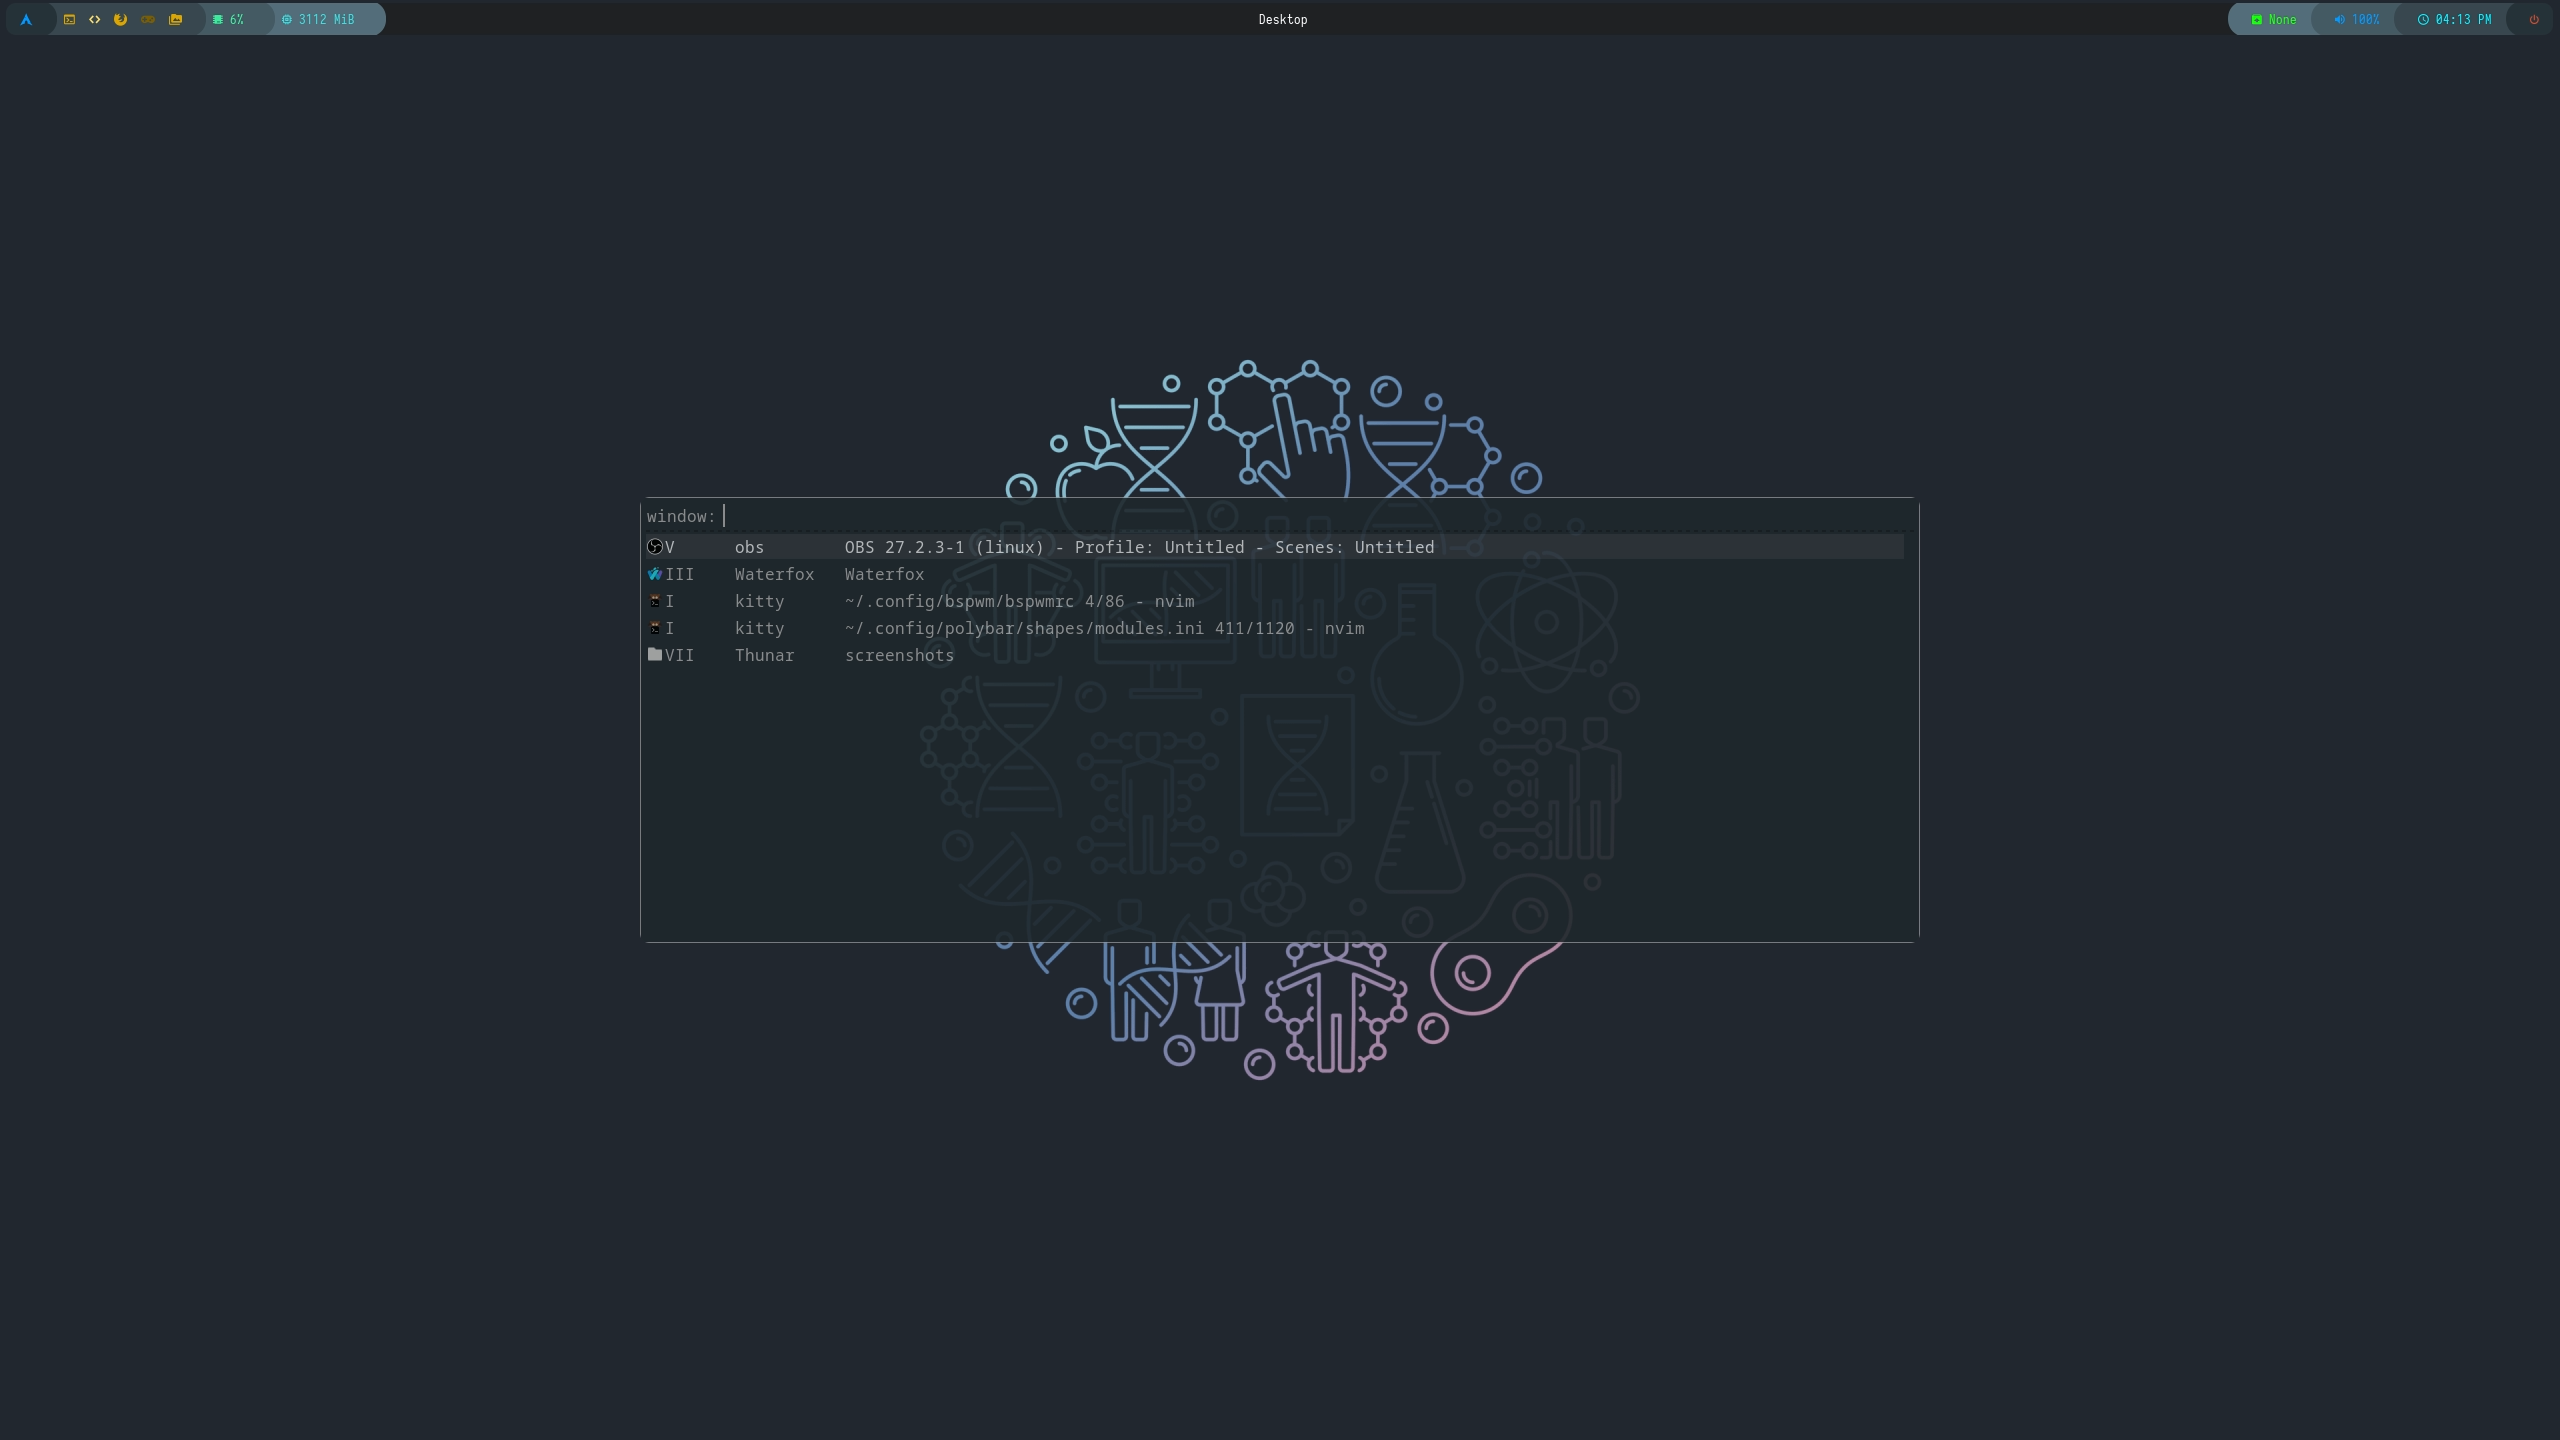Click the speaker volume icon
The image size is (2560, 1440).
(2339, 19)
